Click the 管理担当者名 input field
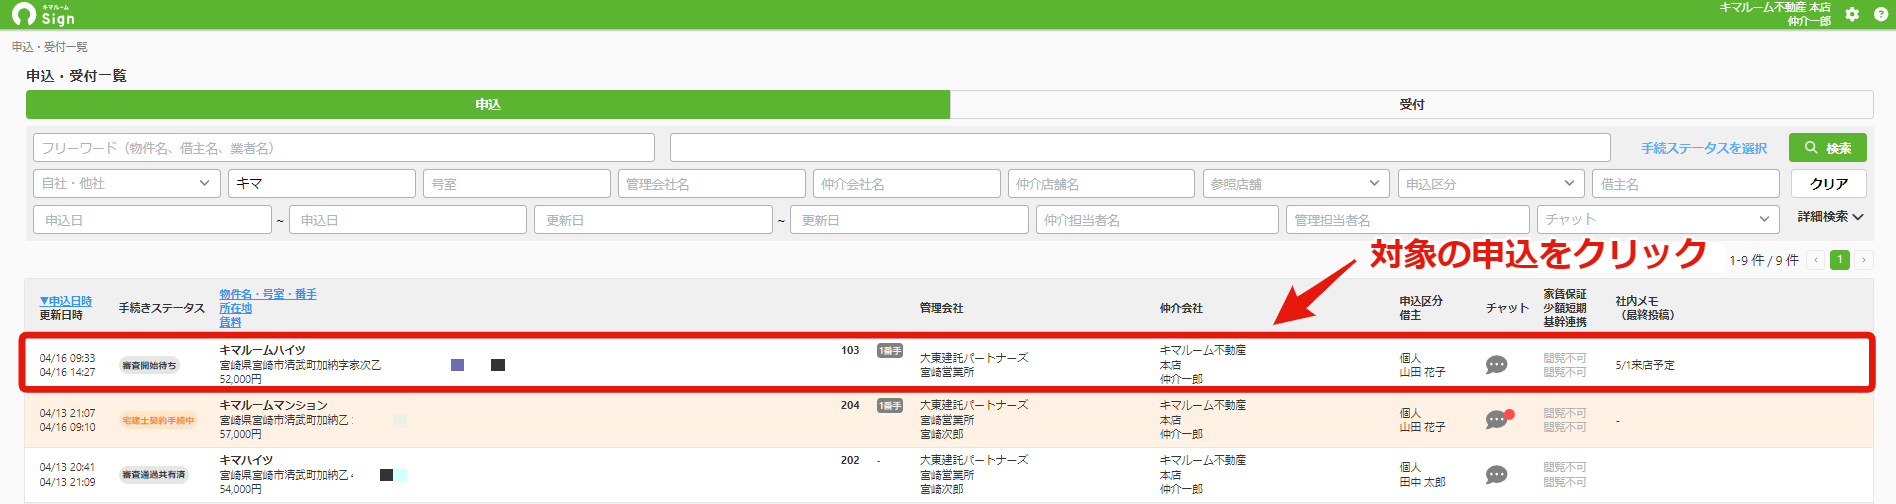1896x504 pixels. tap(1408, 220)
